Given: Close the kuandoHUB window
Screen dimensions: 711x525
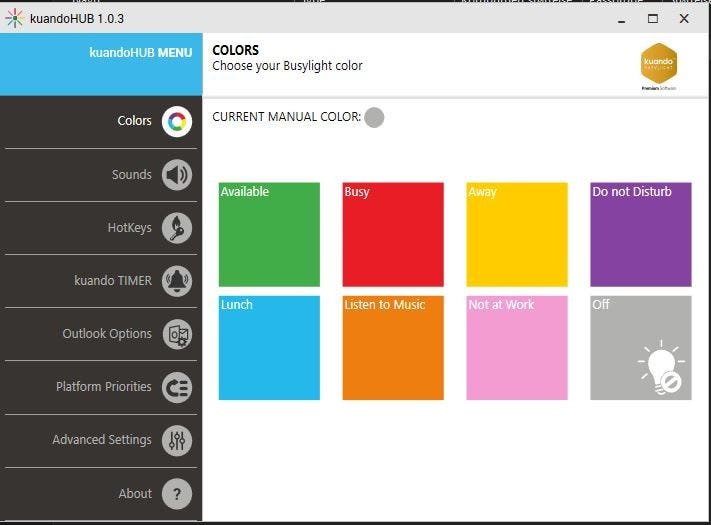Looking at the screenshot, I should (x=684, y=19).
